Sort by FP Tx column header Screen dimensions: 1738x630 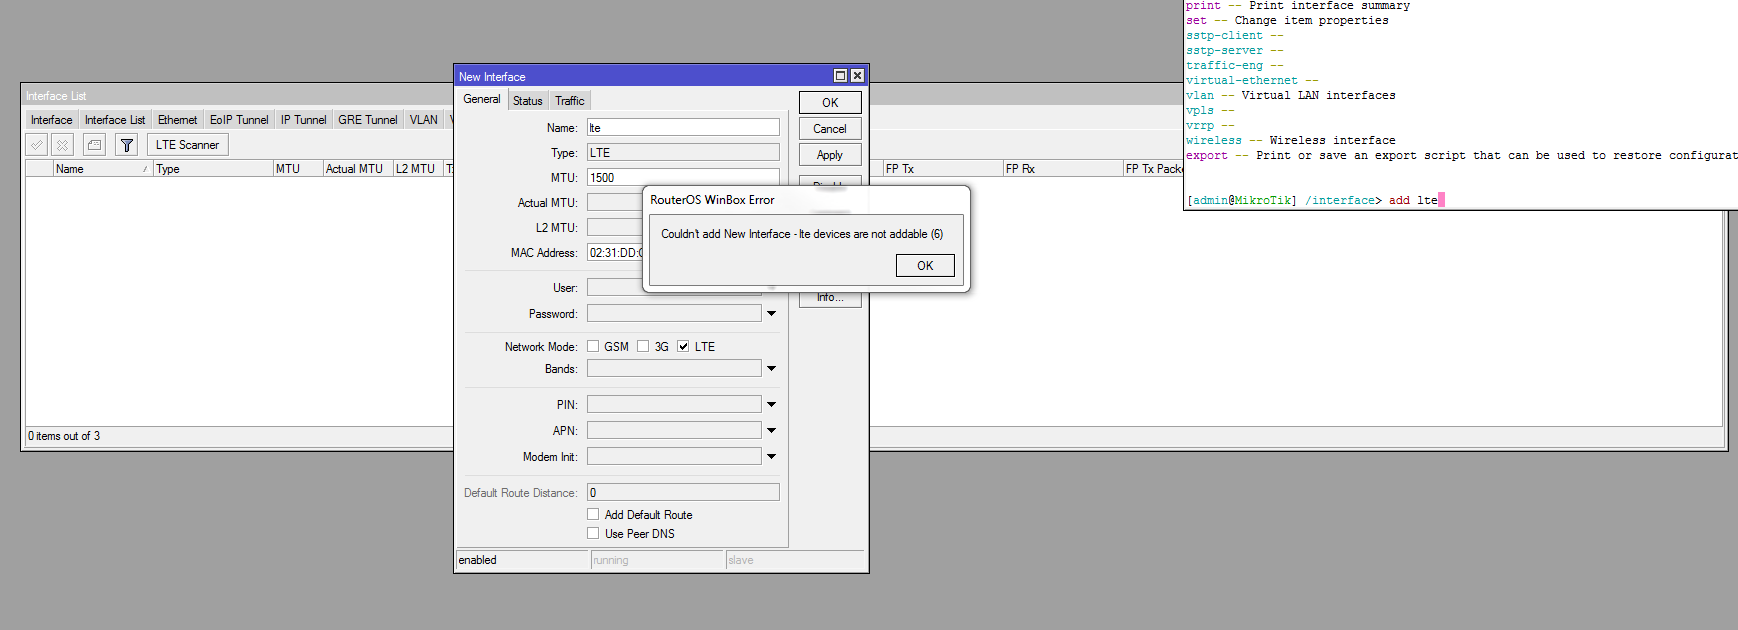[x=943, y=169]
